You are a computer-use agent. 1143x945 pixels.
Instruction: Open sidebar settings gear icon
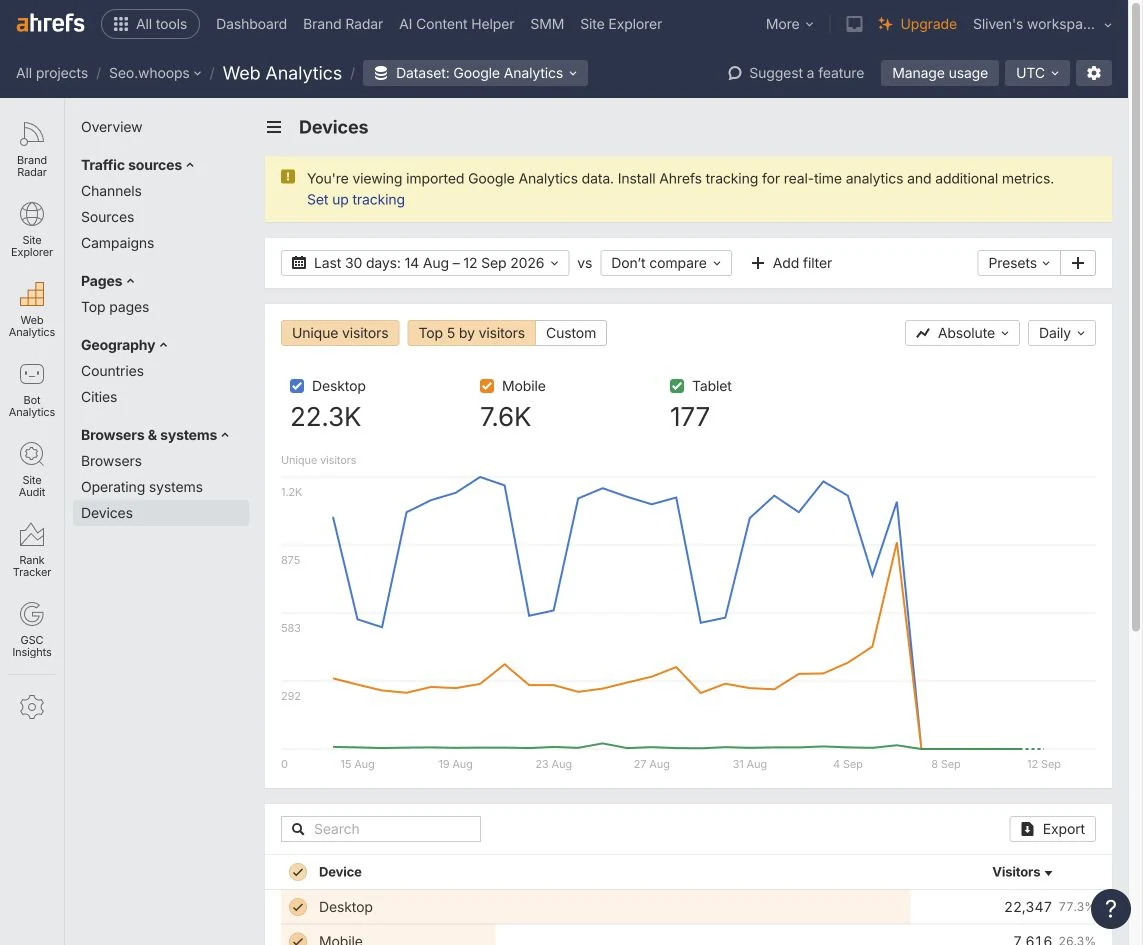31,707
